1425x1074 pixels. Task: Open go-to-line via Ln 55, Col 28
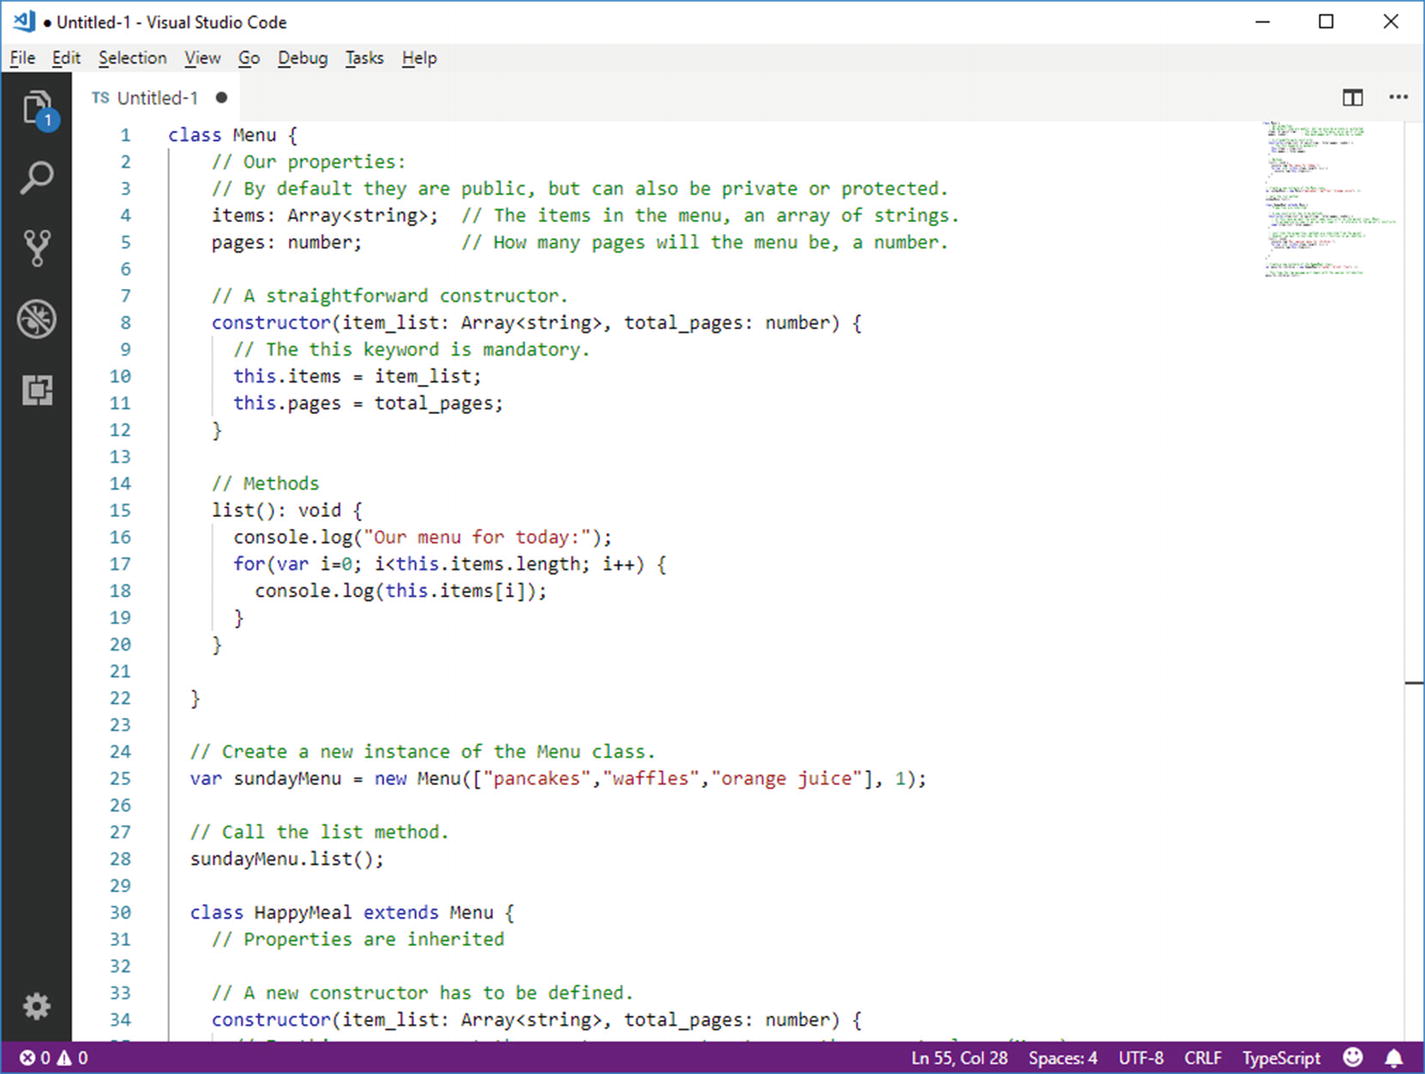point(958,1057)
